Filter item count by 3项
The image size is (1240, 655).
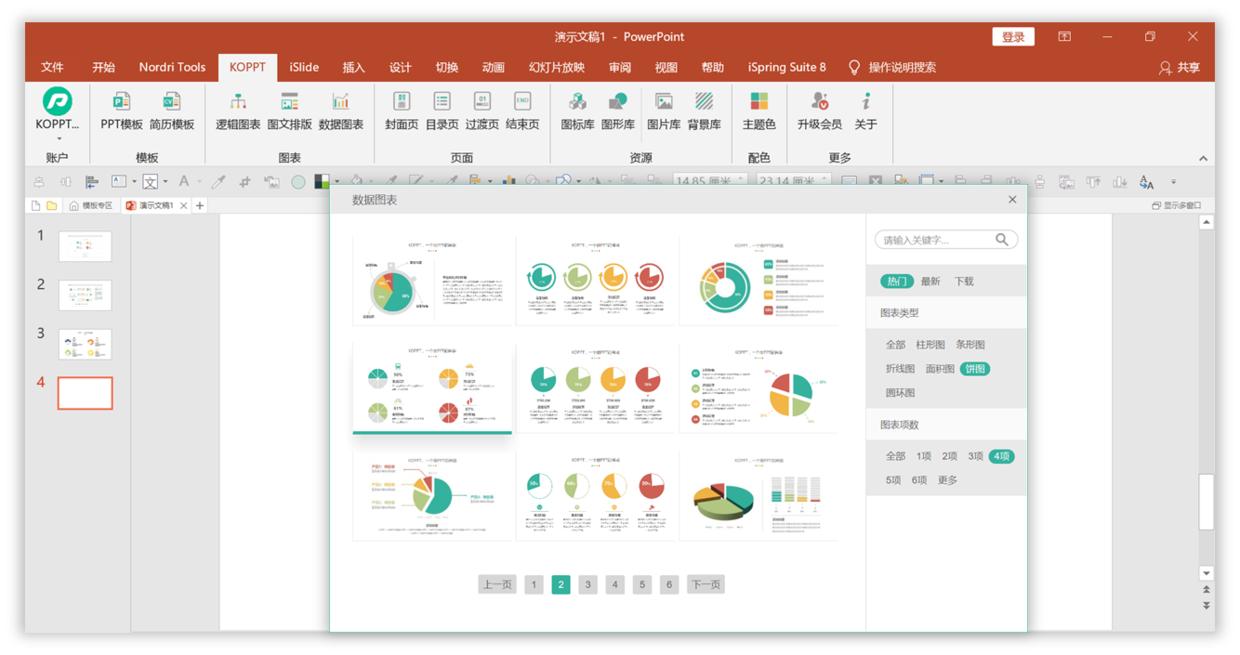pos(975,455)
